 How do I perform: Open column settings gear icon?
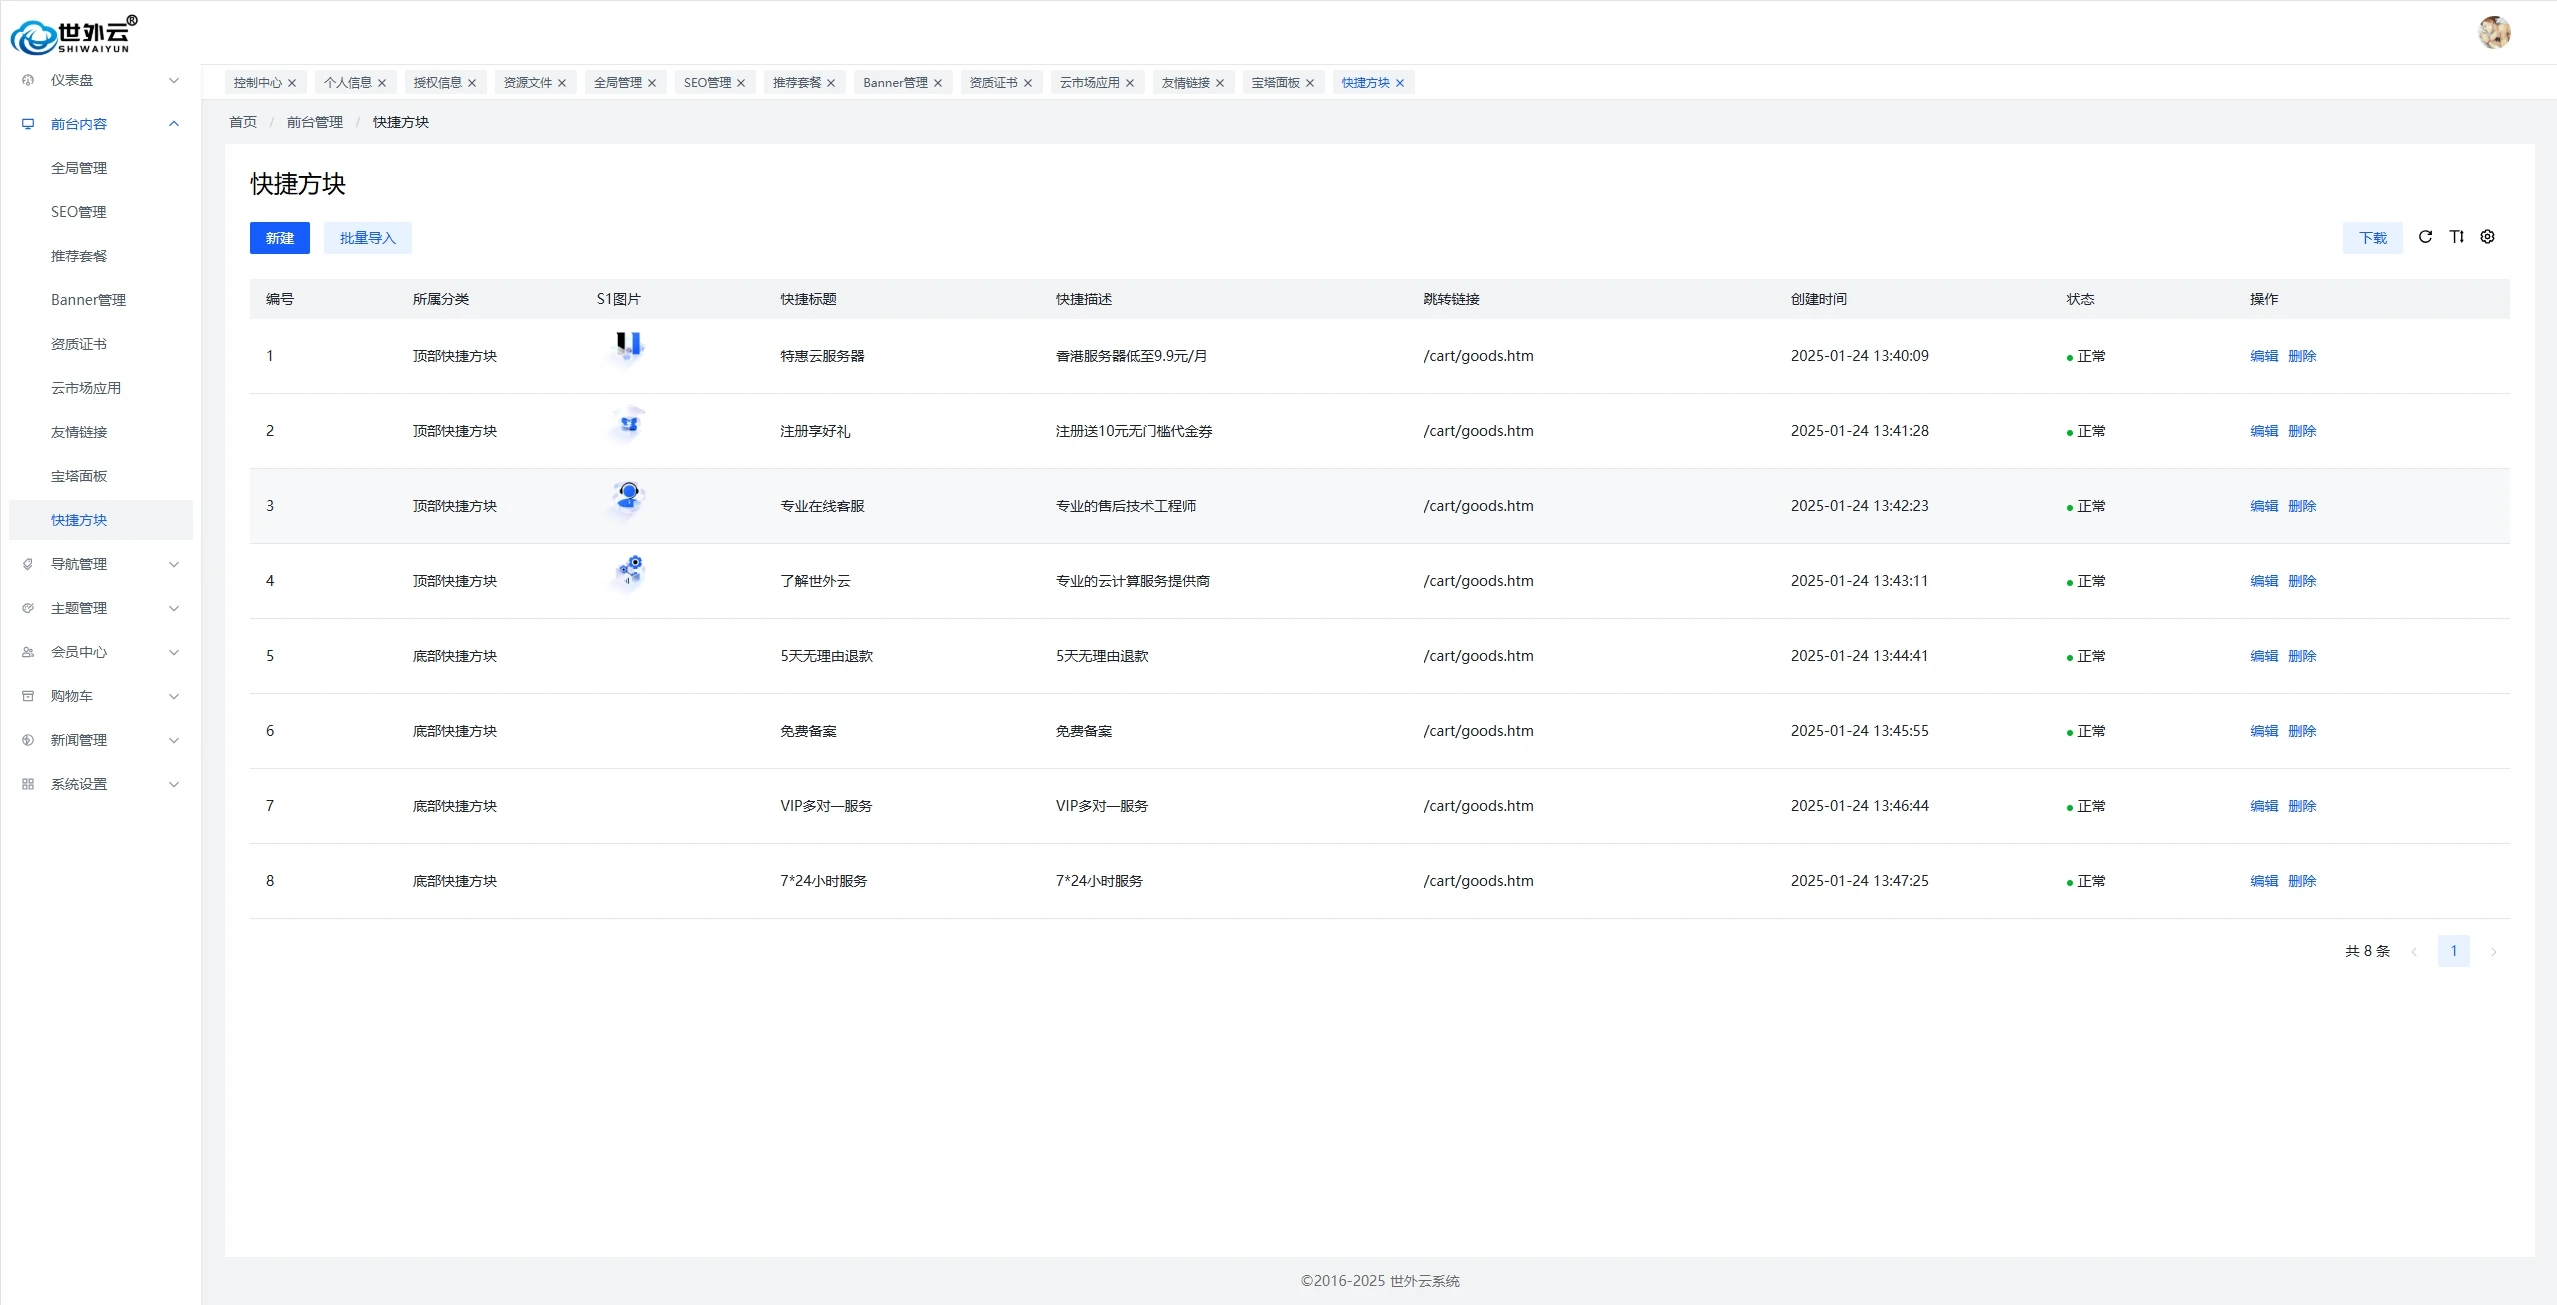coord(2487,237)
